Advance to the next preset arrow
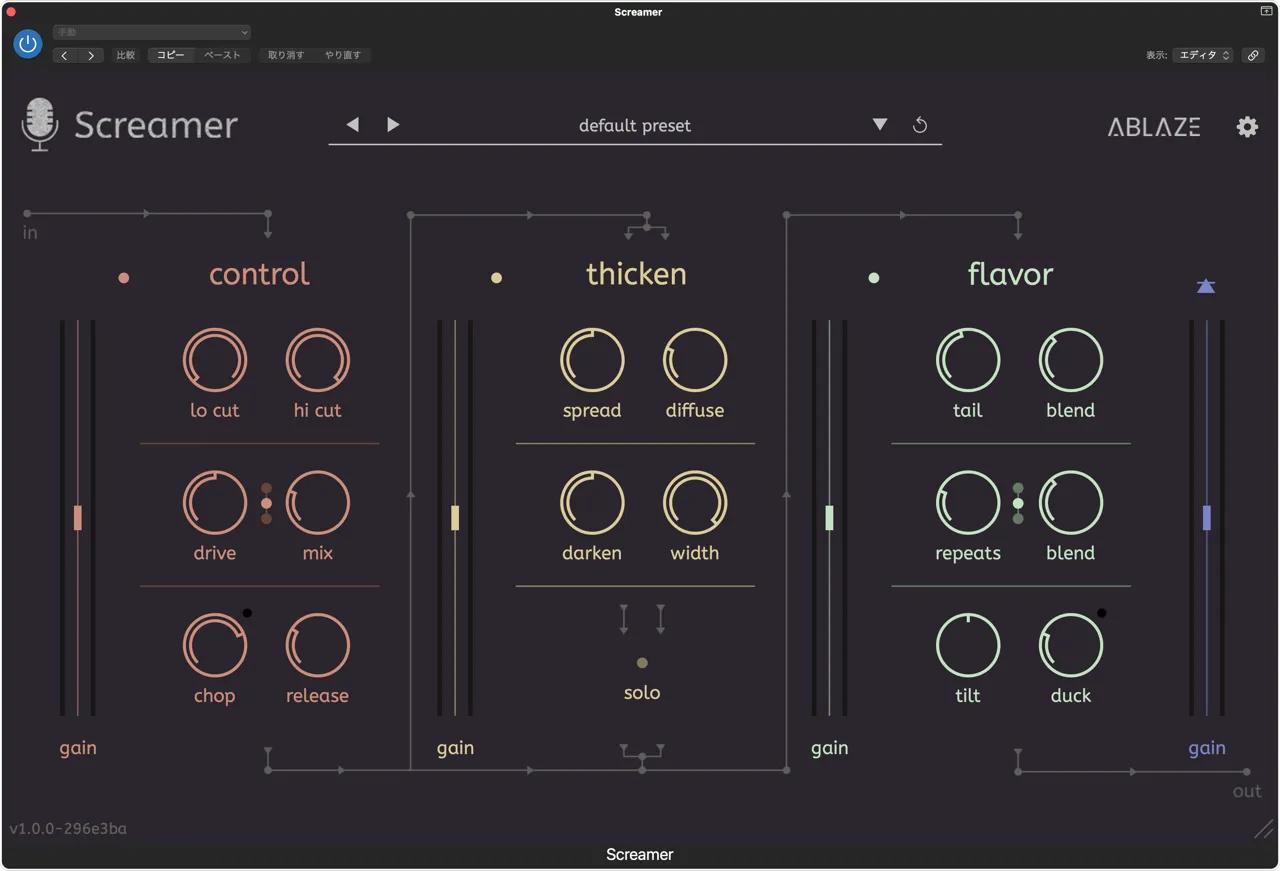1280x871 pixels. pos(393,125)
